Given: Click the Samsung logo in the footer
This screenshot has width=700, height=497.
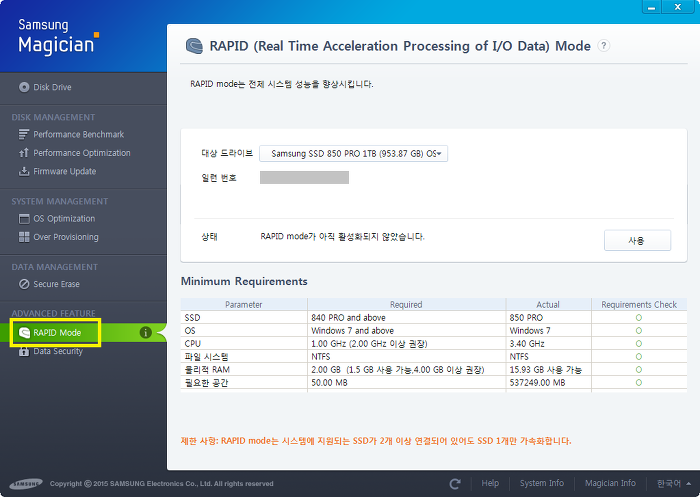Looking at the screenshot, I should point(26,484).
